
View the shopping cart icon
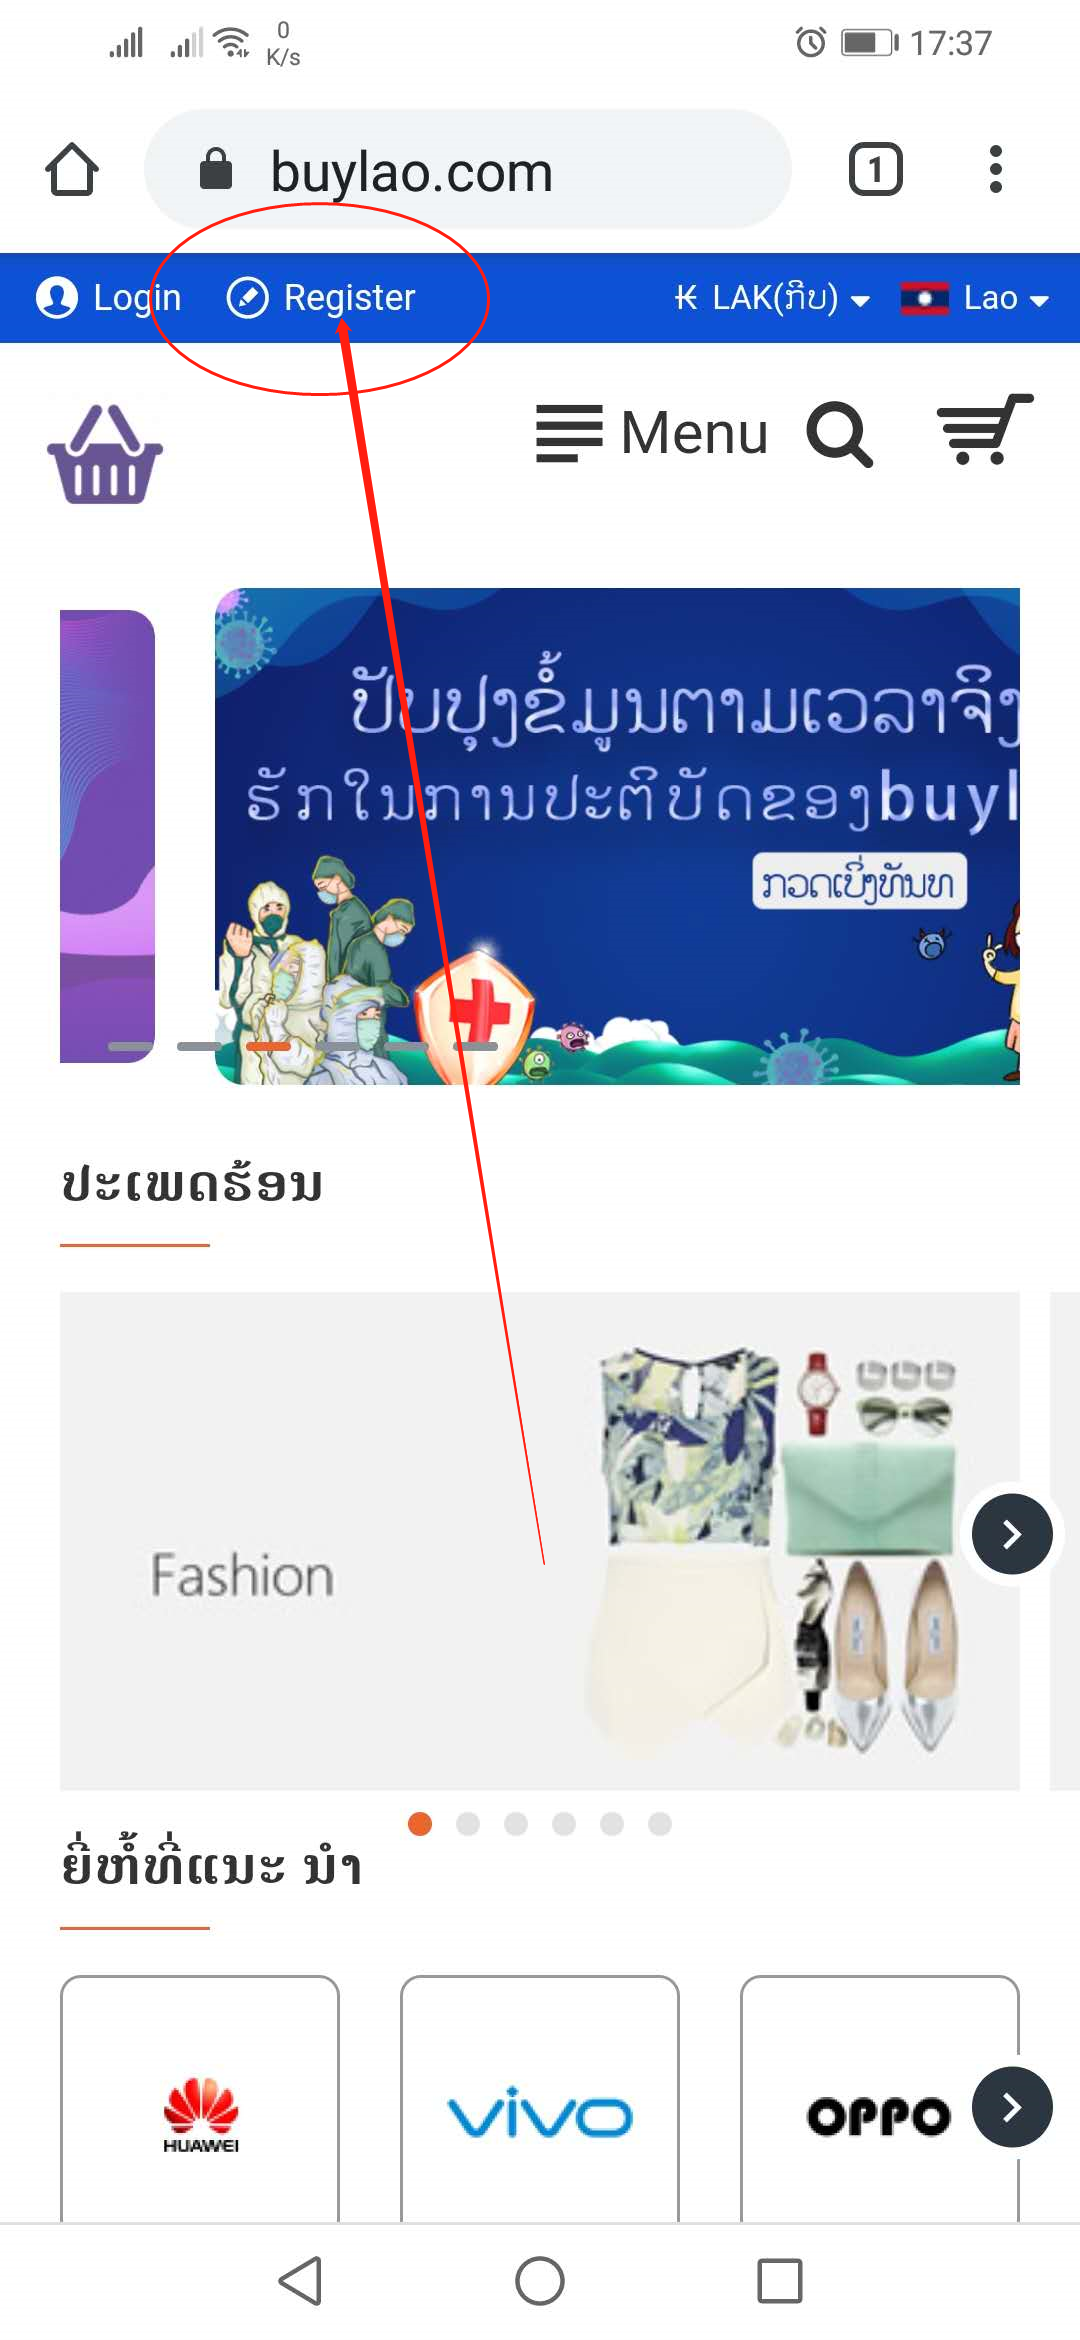(x=985, y=430)
